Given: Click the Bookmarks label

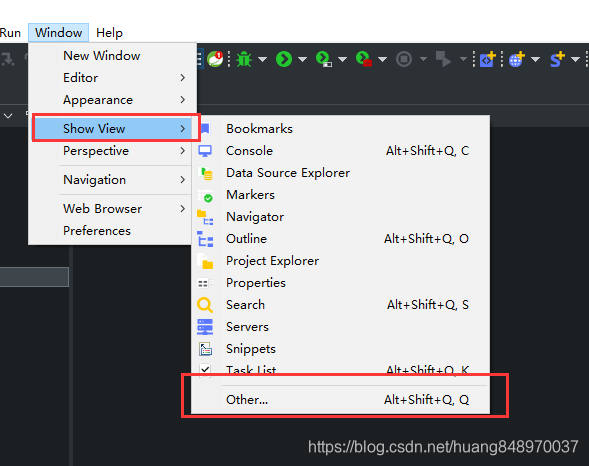Looking at the screenshot, I should point(259,129).
